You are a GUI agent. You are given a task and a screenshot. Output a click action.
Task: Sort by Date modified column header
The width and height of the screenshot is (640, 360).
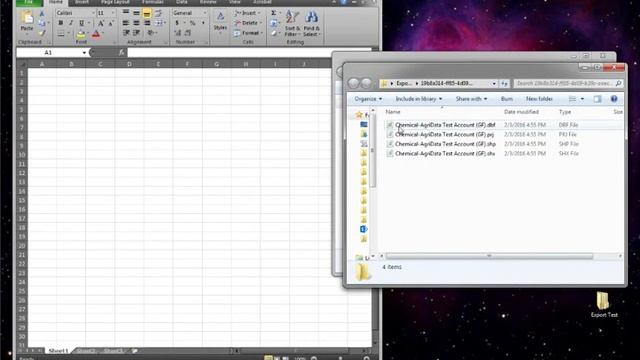(521, 112)
